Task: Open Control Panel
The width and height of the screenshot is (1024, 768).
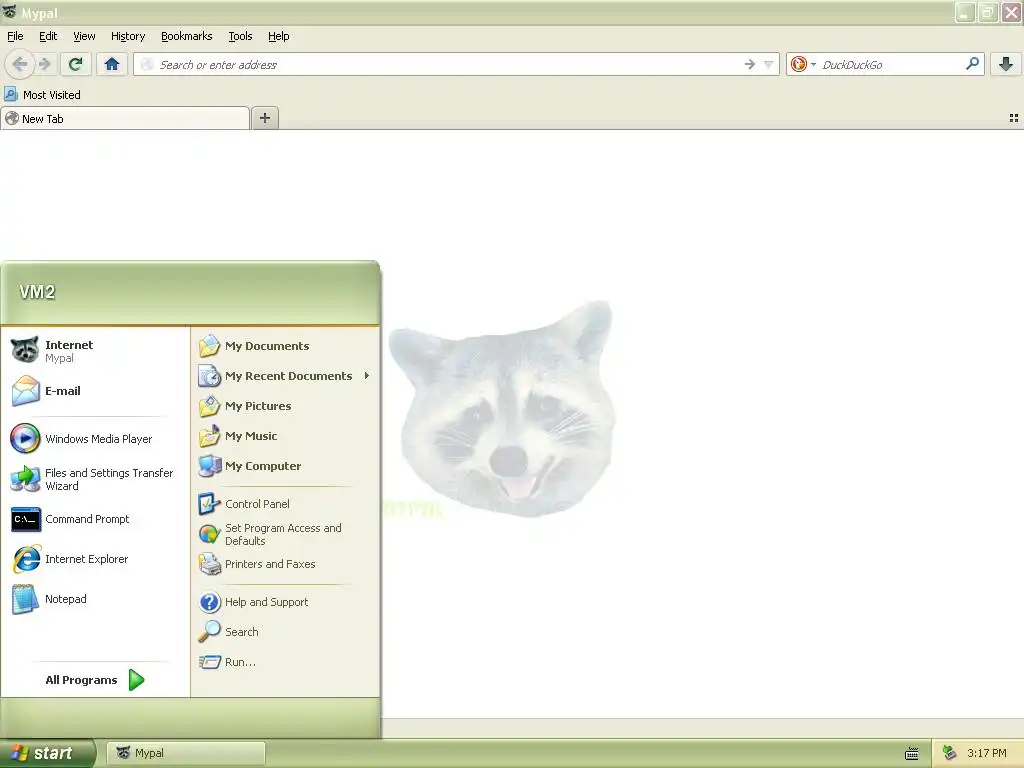Action: coord(285,504)
